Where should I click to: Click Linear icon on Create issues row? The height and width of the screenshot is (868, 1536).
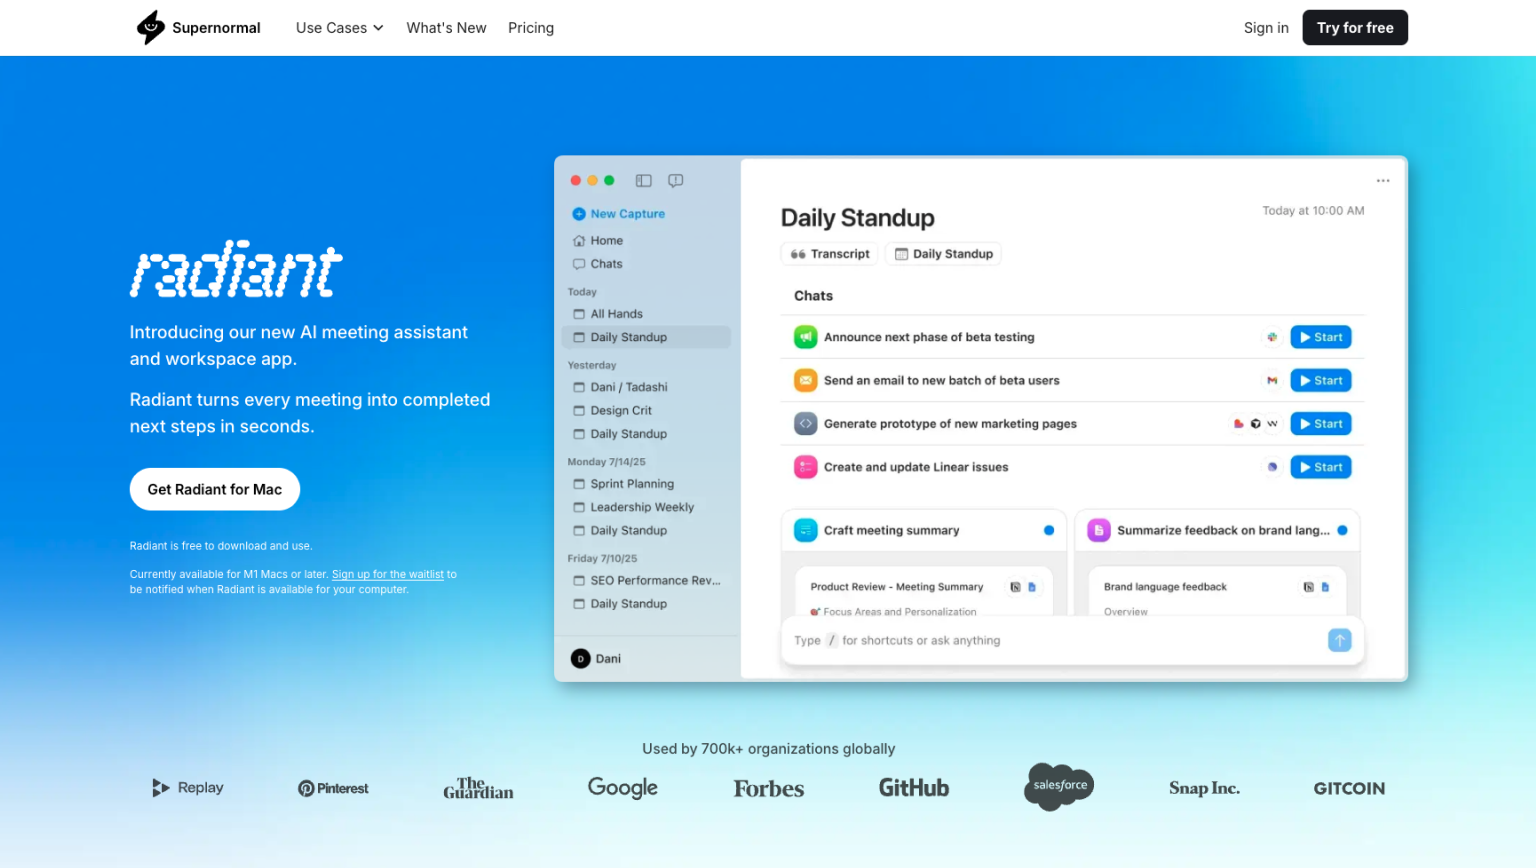[x=1272, y=467]
